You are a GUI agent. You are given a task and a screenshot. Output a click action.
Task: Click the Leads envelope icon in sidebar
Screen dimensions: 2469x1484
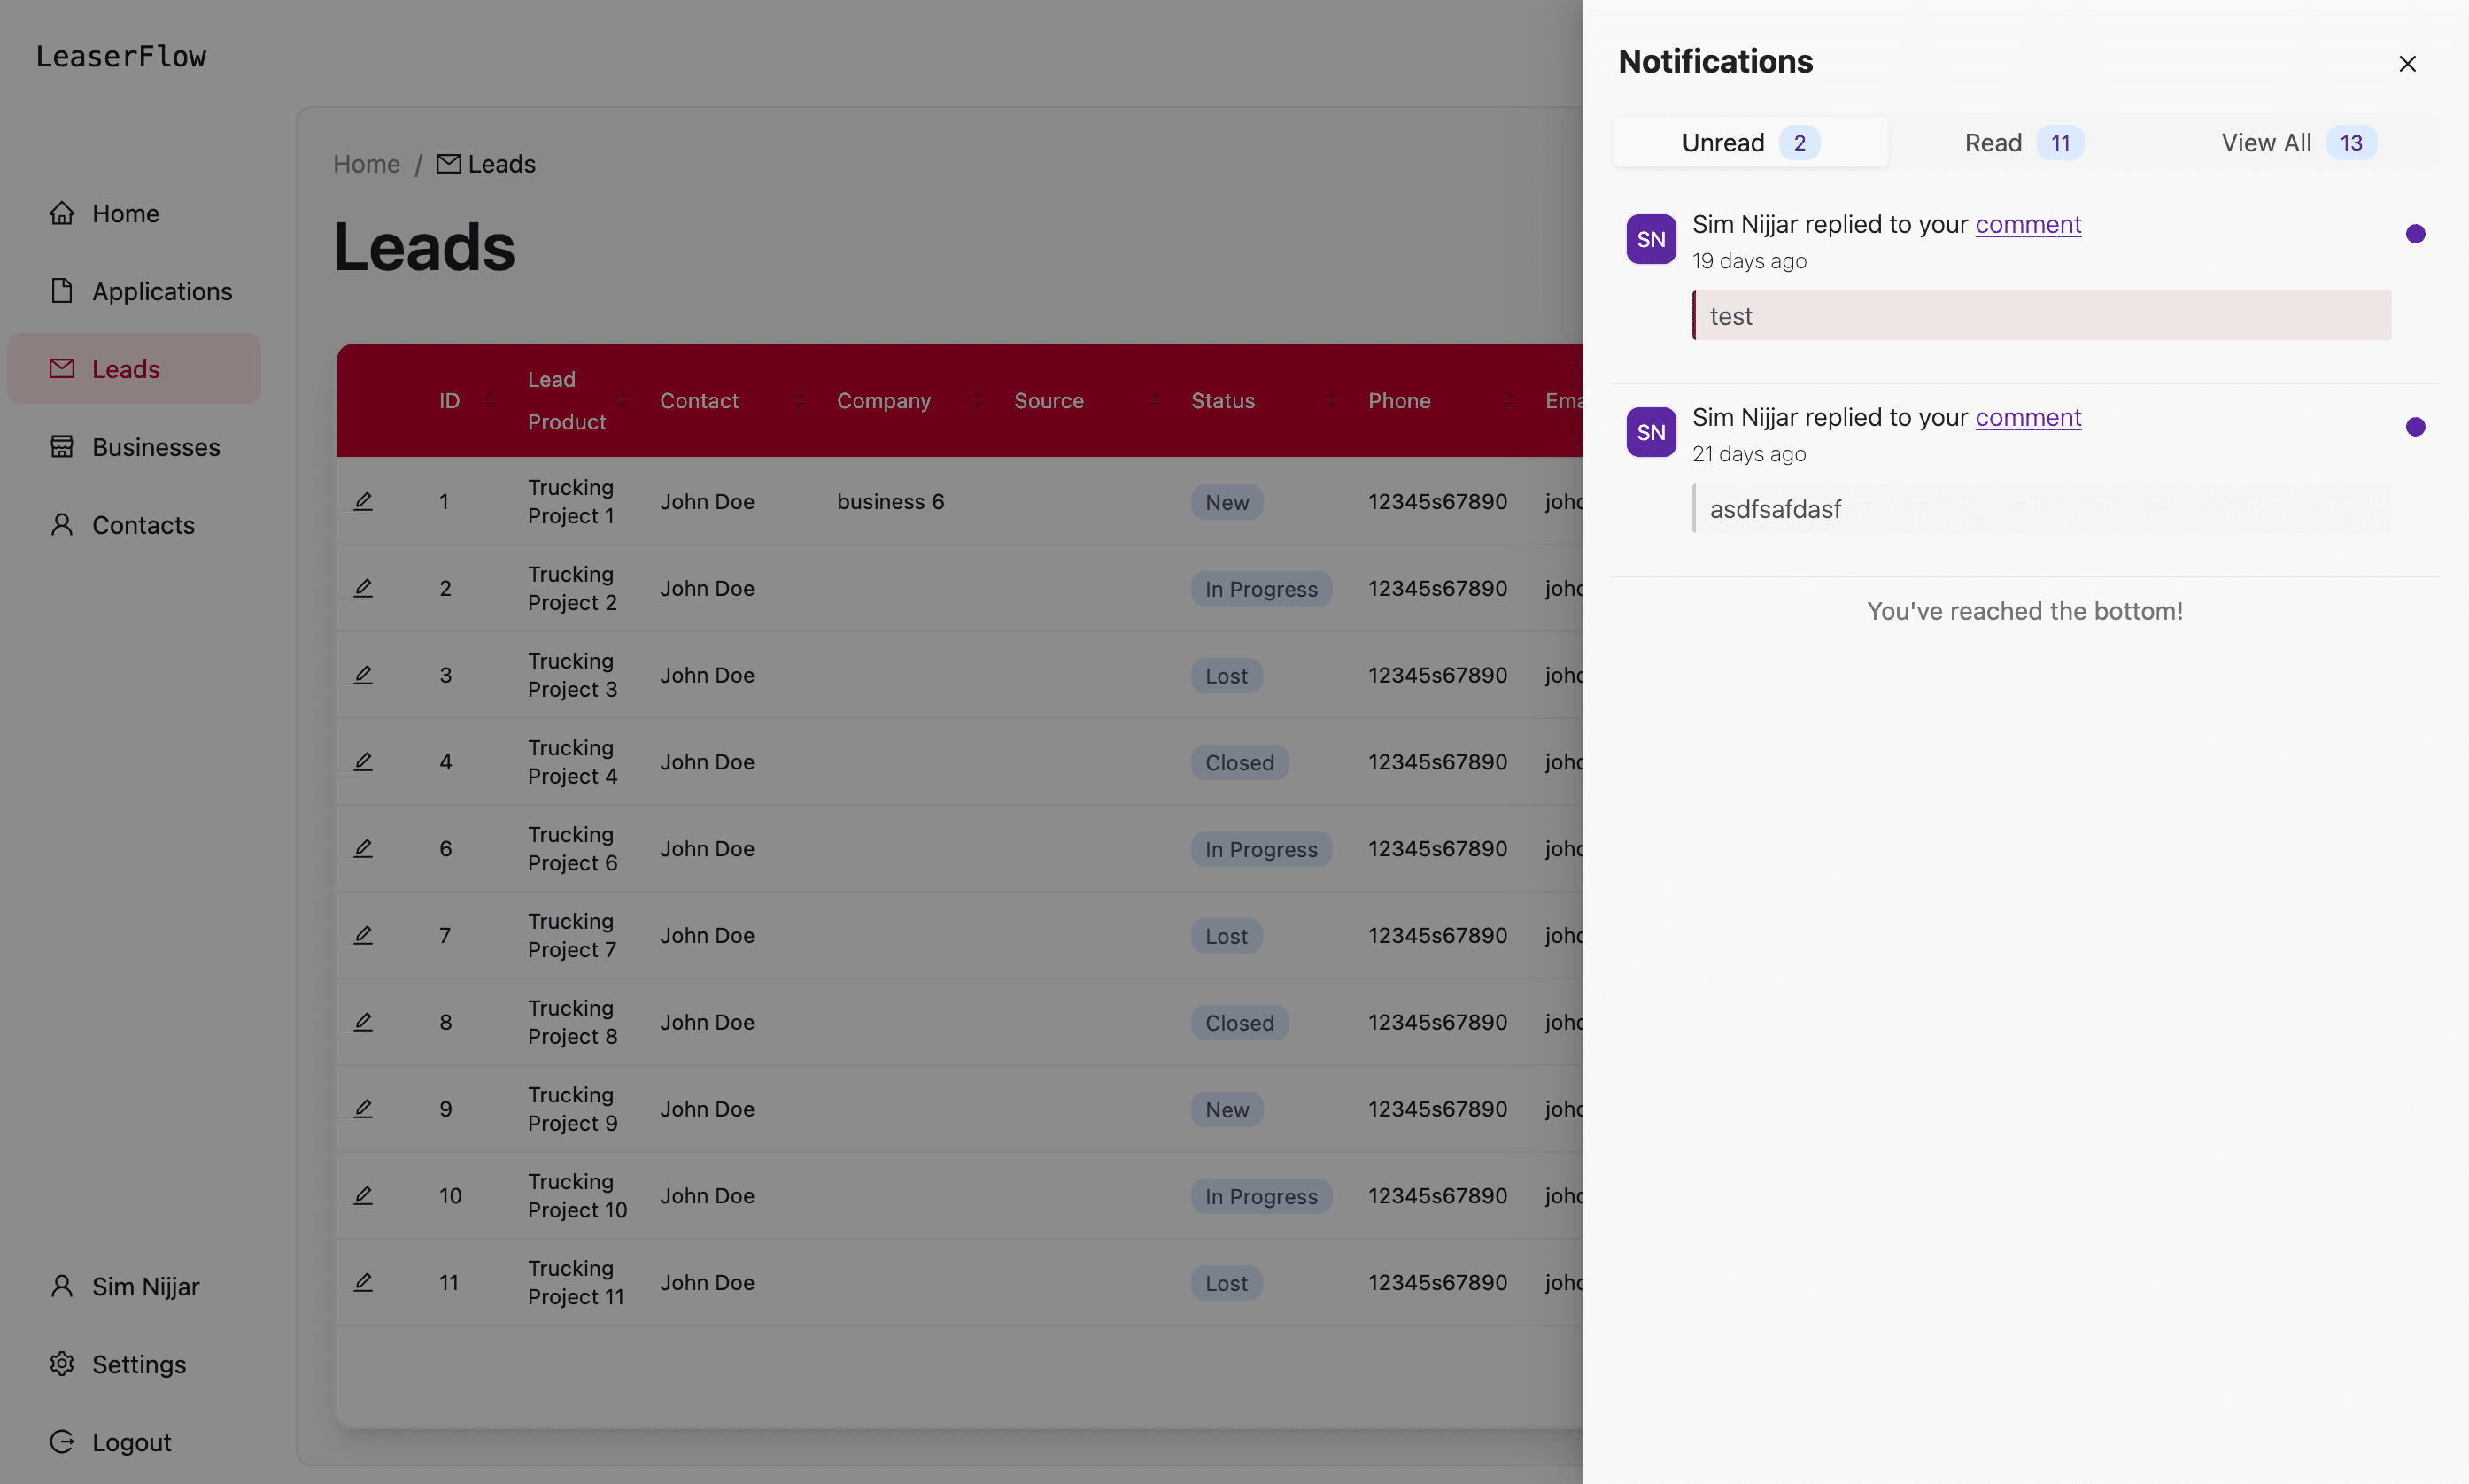62,368
